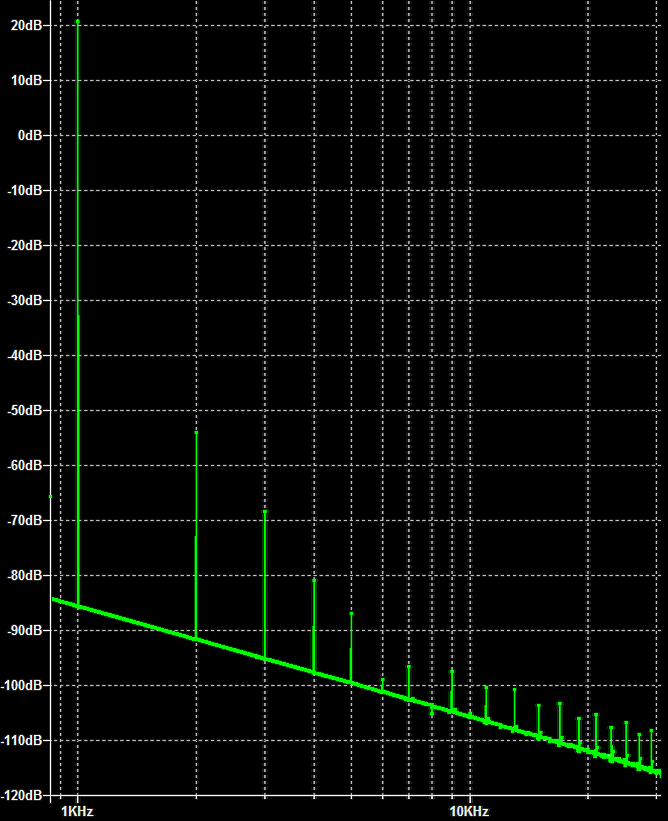Click the 10KHz horizontal axis label

(x=469, y=810)
